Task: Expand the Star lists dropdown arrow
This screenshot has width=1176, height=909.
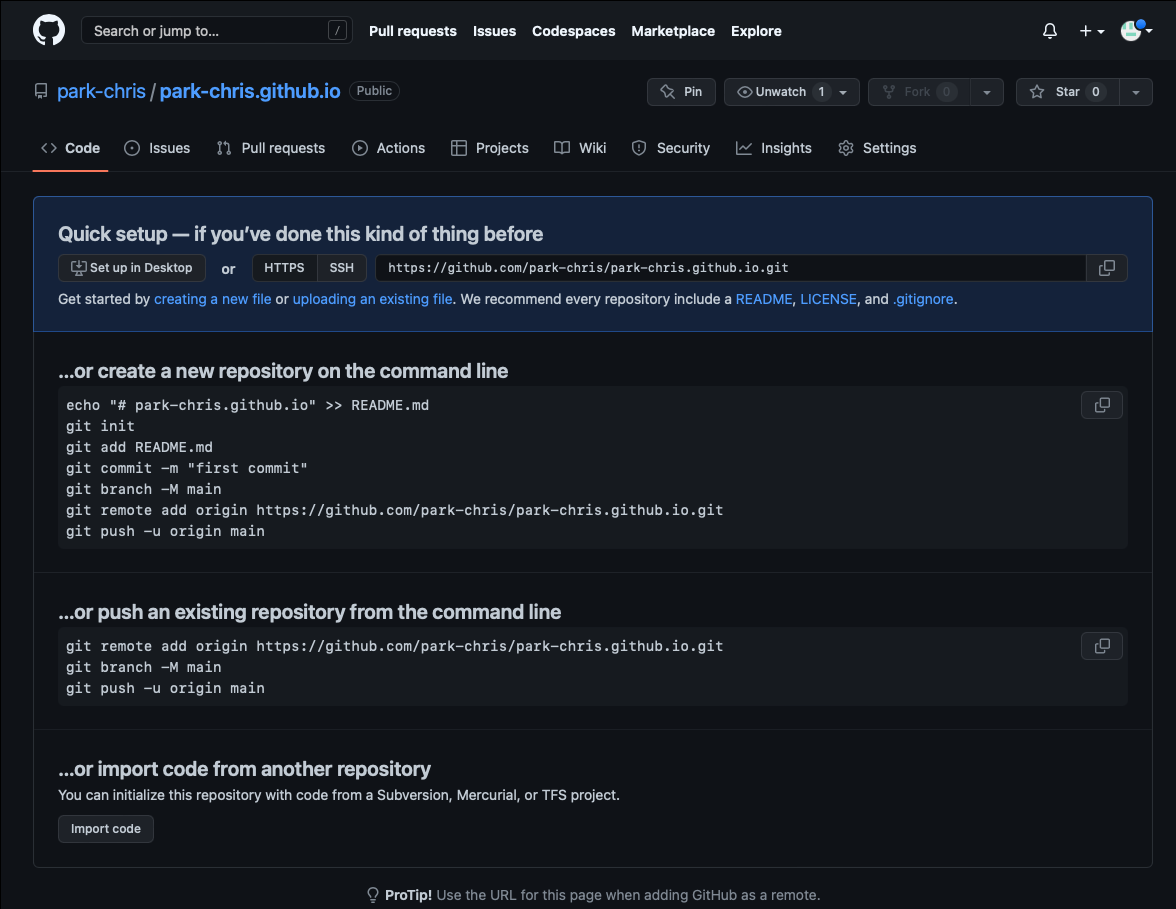Action: pos(1136,92)
